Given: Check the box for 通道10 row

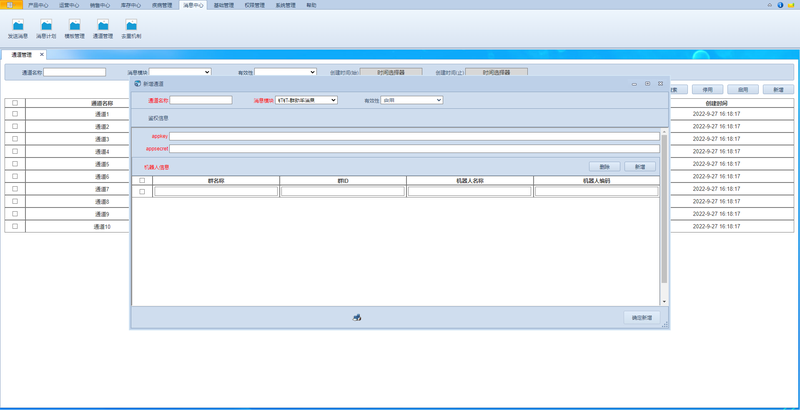Looking at the screenshot, I should click(x=15, y=226).
